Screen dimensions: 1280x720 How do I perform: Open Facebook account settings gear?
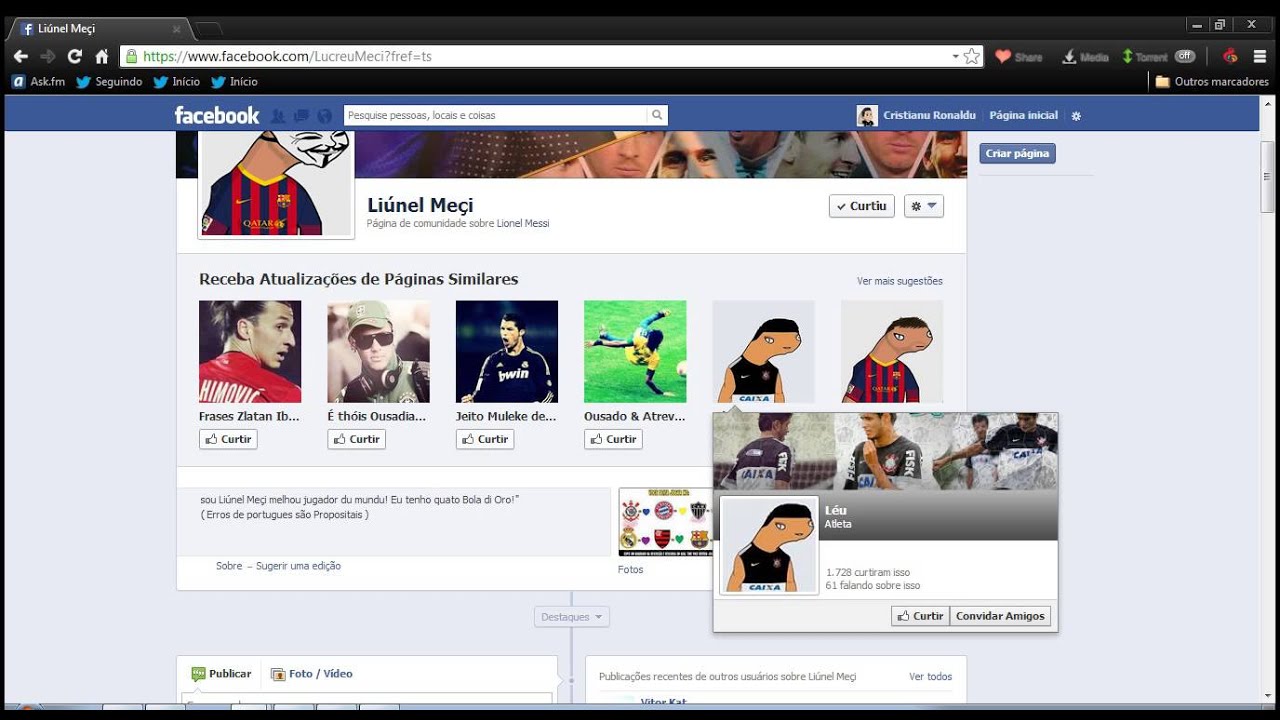pos(1076,116)
